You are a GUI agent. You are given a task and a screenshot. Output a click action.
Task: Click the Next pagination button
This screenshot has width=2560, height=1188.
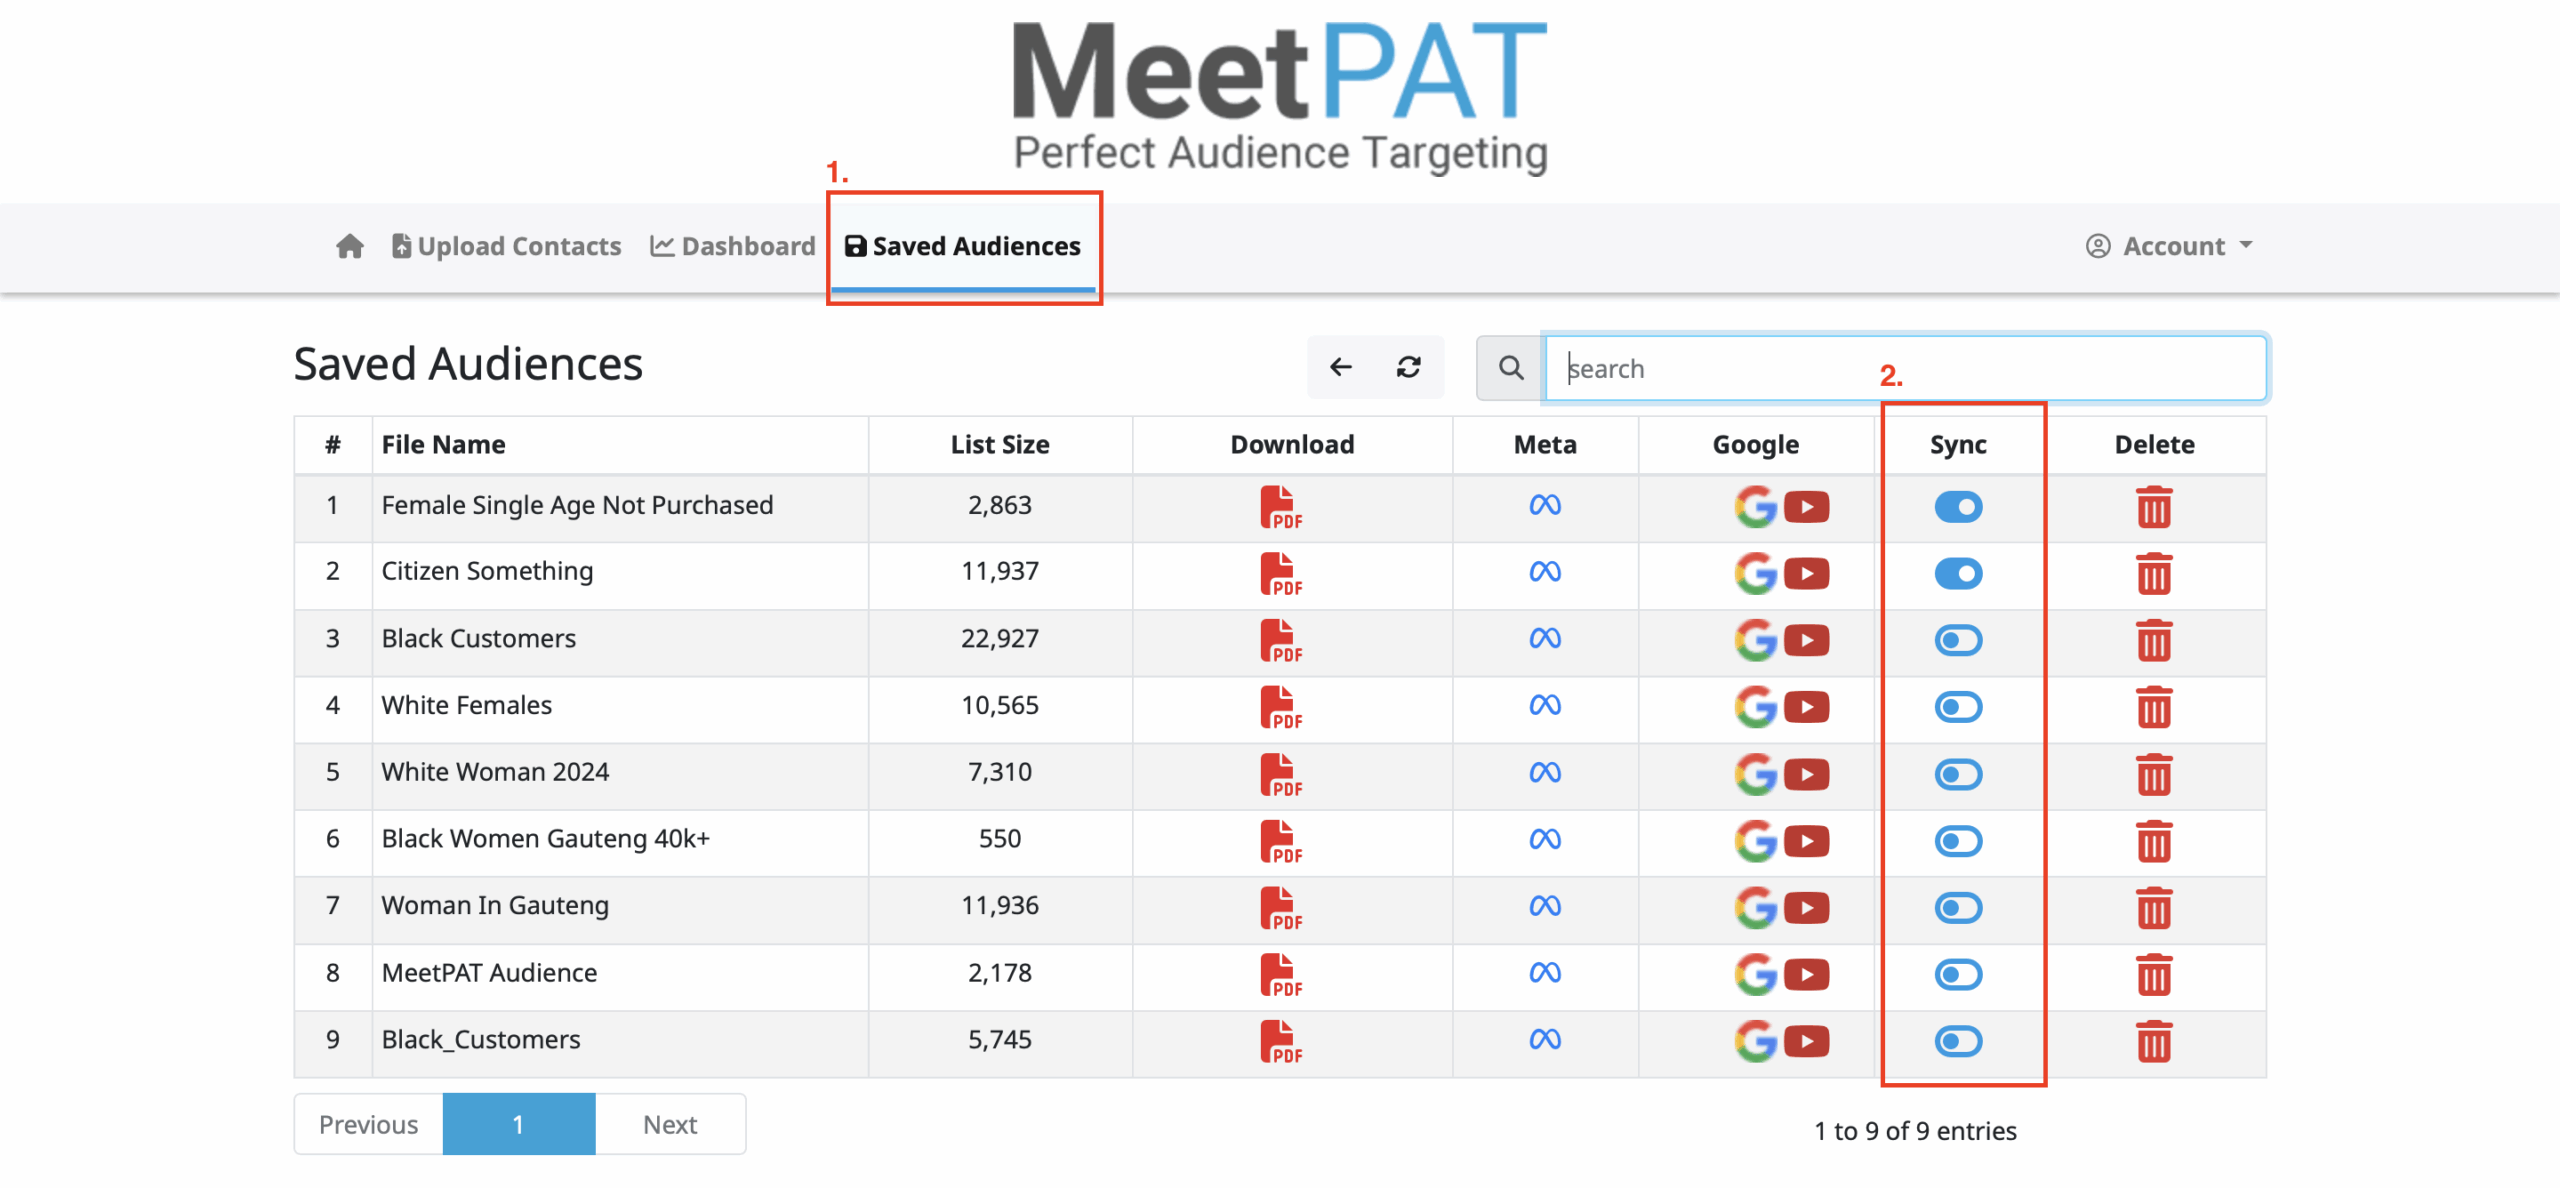670,1125
